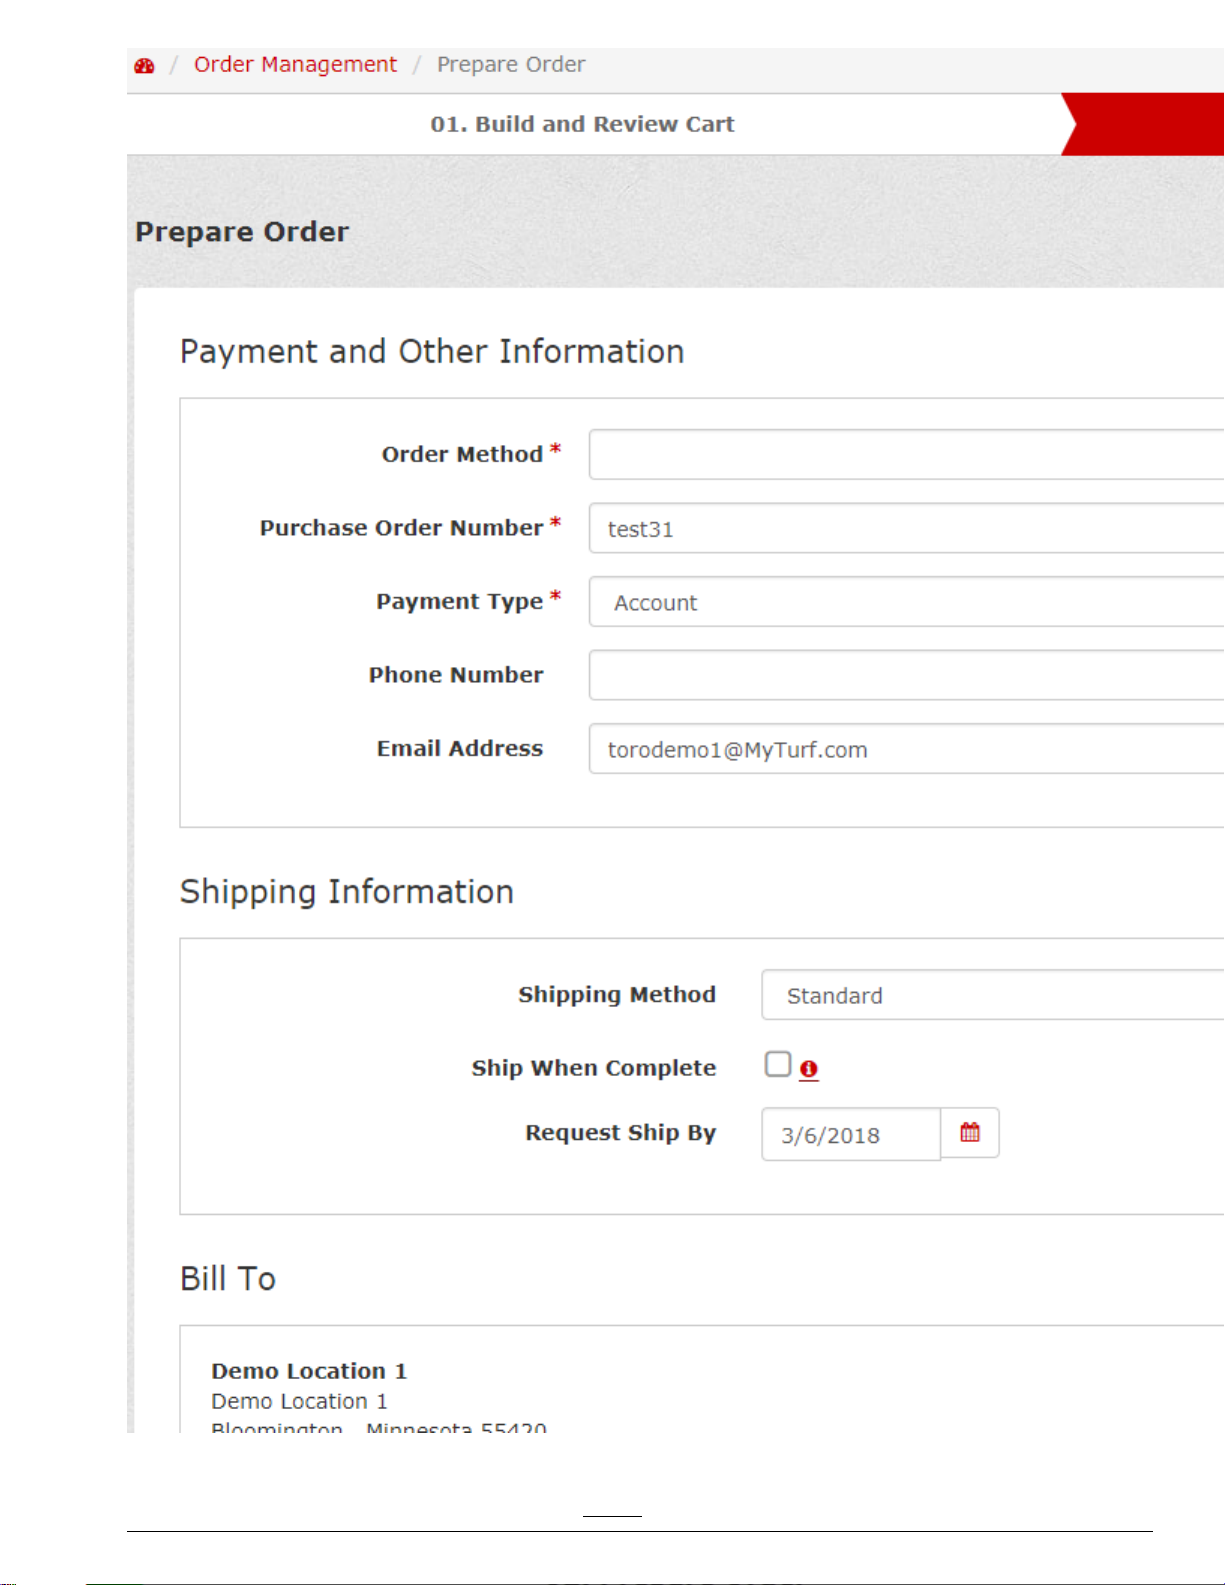Image resolution: width=1225 pixels, height=1585 pixels.
Task: Click the Shipping Information section heading
Action: (x=346, y=891)
